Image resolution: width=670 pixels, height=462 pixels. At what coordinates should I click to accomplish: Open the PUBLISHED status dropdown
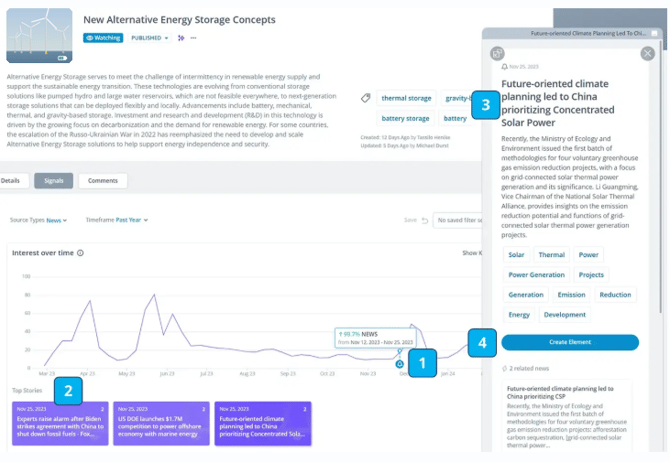point(149,38)
